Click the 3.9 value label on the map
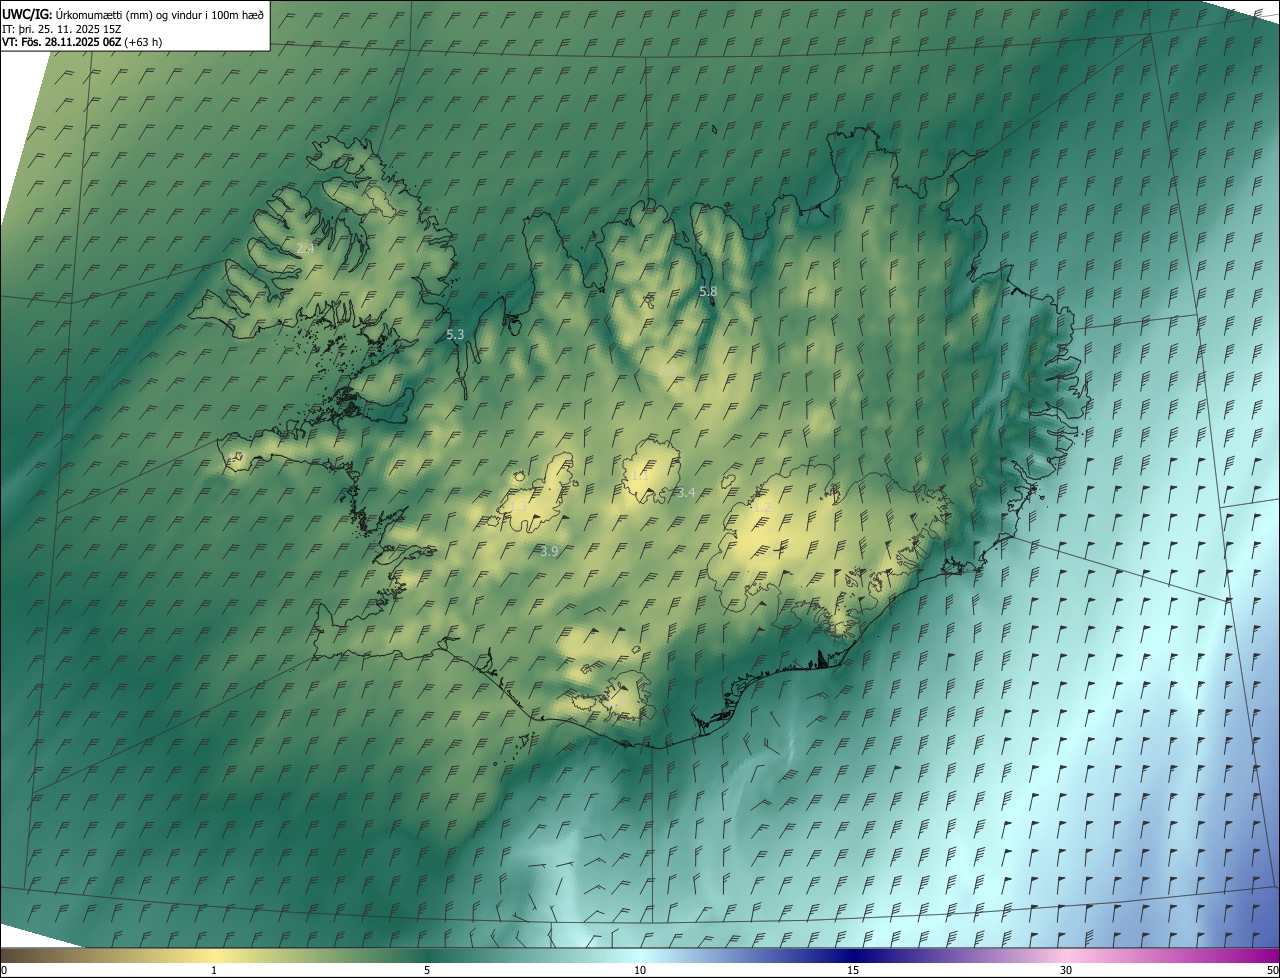The image size is (1280, 978). point(549,551)
